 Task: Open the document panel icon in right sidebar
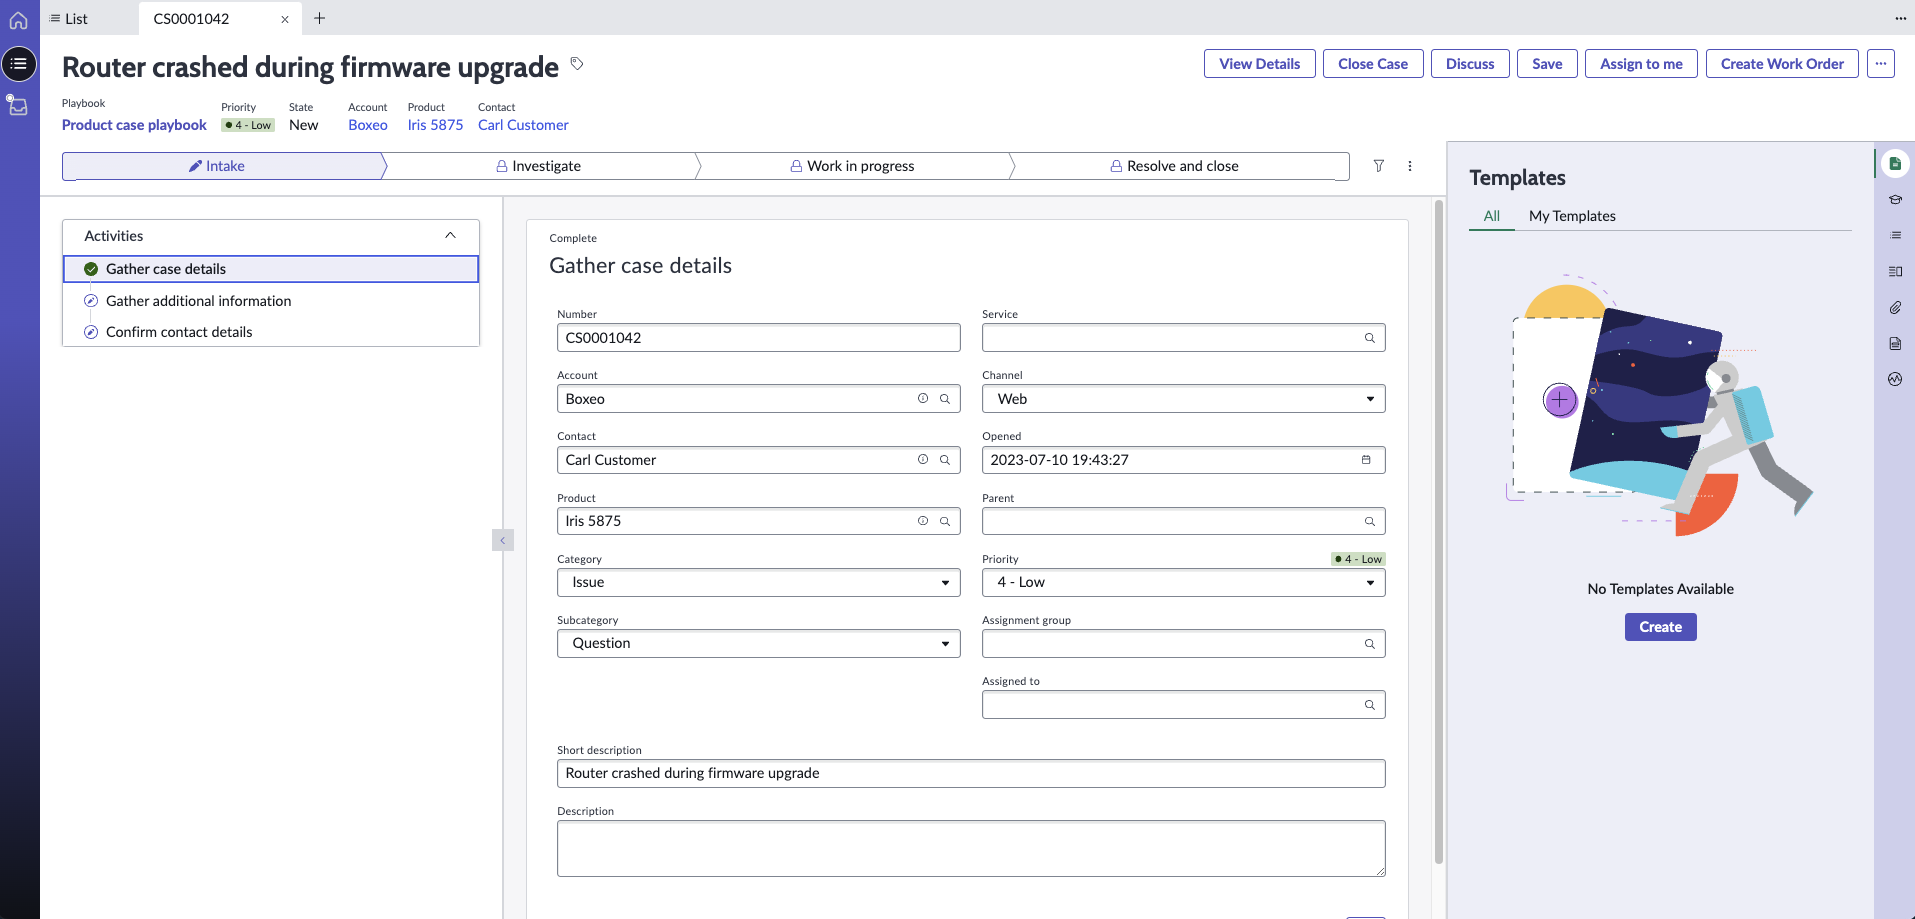click(1895, 343)
